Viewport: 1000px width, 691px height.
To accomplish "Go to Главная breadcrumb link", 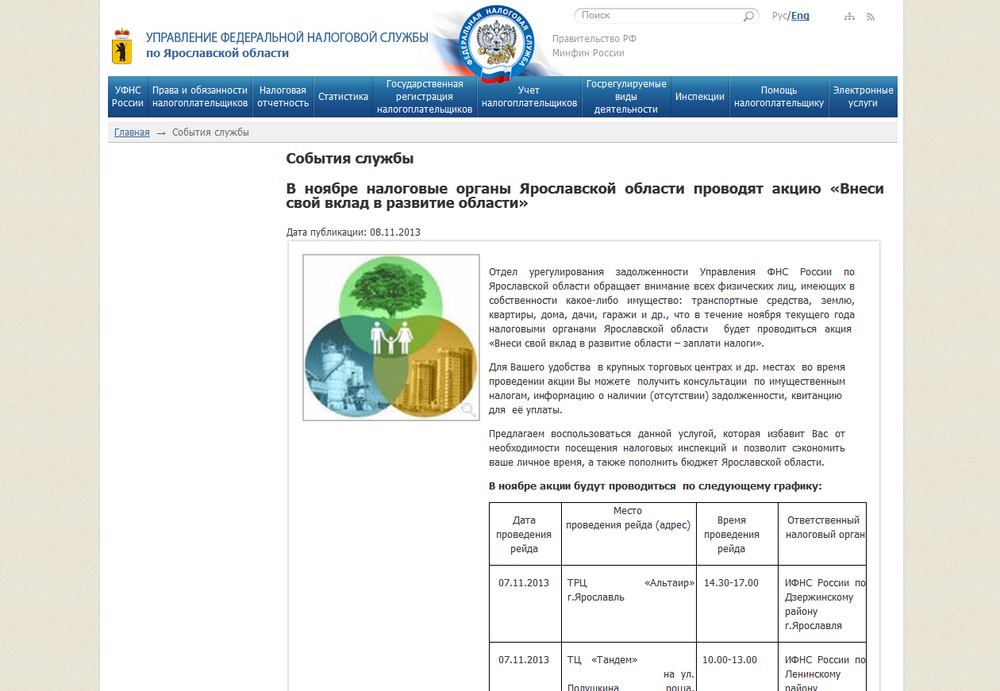I will click(x=132, y=132).
